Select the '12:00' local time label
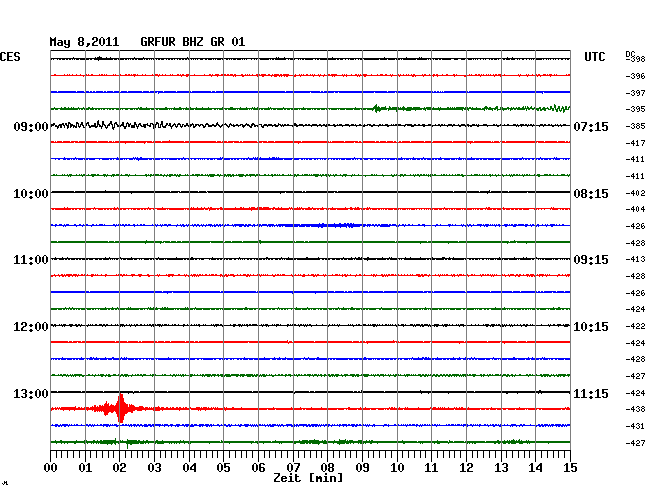Viewport: 650px width, 494px height. tap(31, 327)
